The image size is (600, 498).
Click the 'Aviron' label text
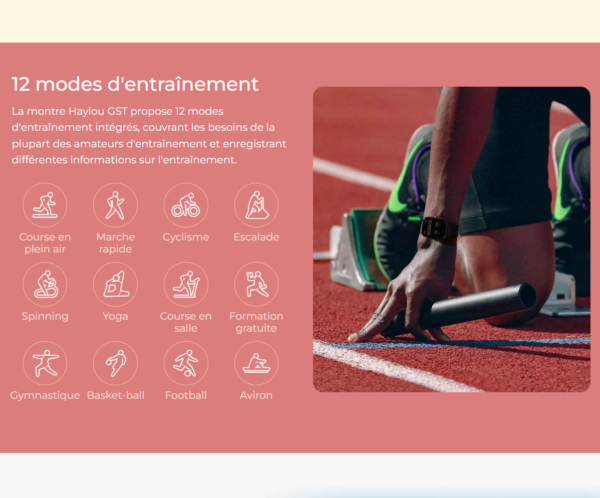coord(256,395)
